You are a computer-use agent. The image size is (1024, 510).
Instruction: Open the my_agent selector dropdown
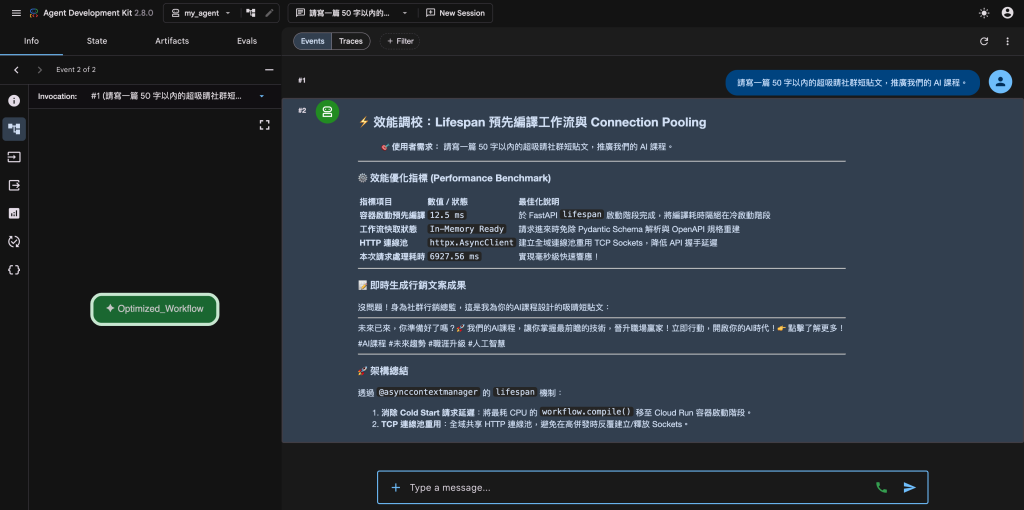(201, 13)
